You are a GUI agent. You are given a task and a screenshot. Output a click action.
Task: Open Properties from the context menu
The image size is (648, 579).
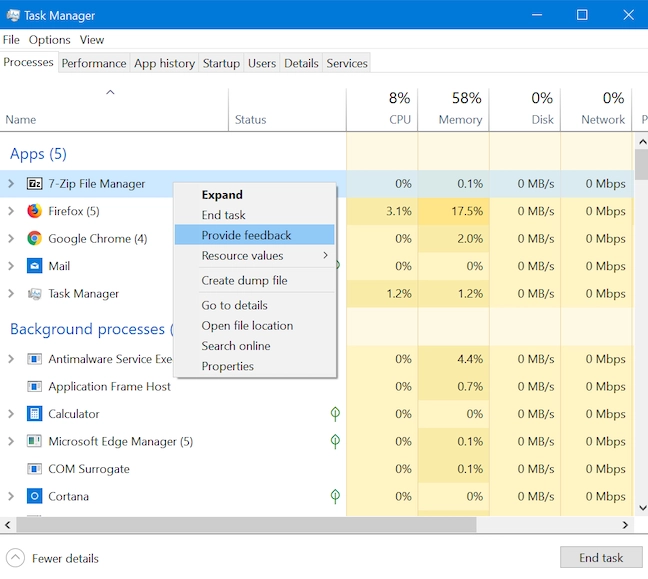255,366
